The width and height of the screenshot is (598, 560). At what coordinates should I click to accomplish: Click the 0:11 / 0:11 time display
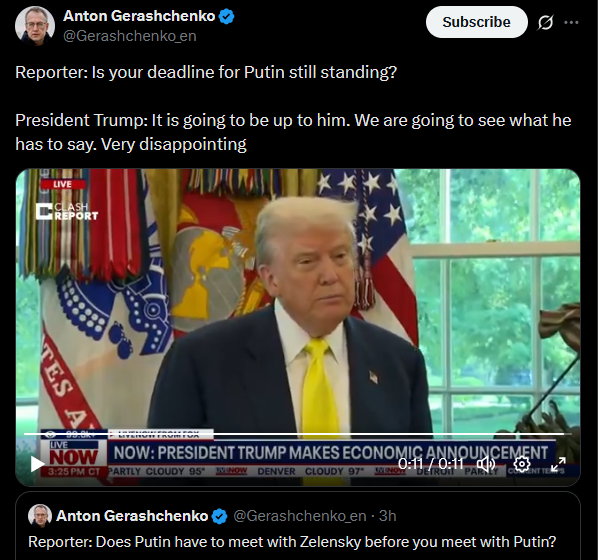tap(431, 464)
